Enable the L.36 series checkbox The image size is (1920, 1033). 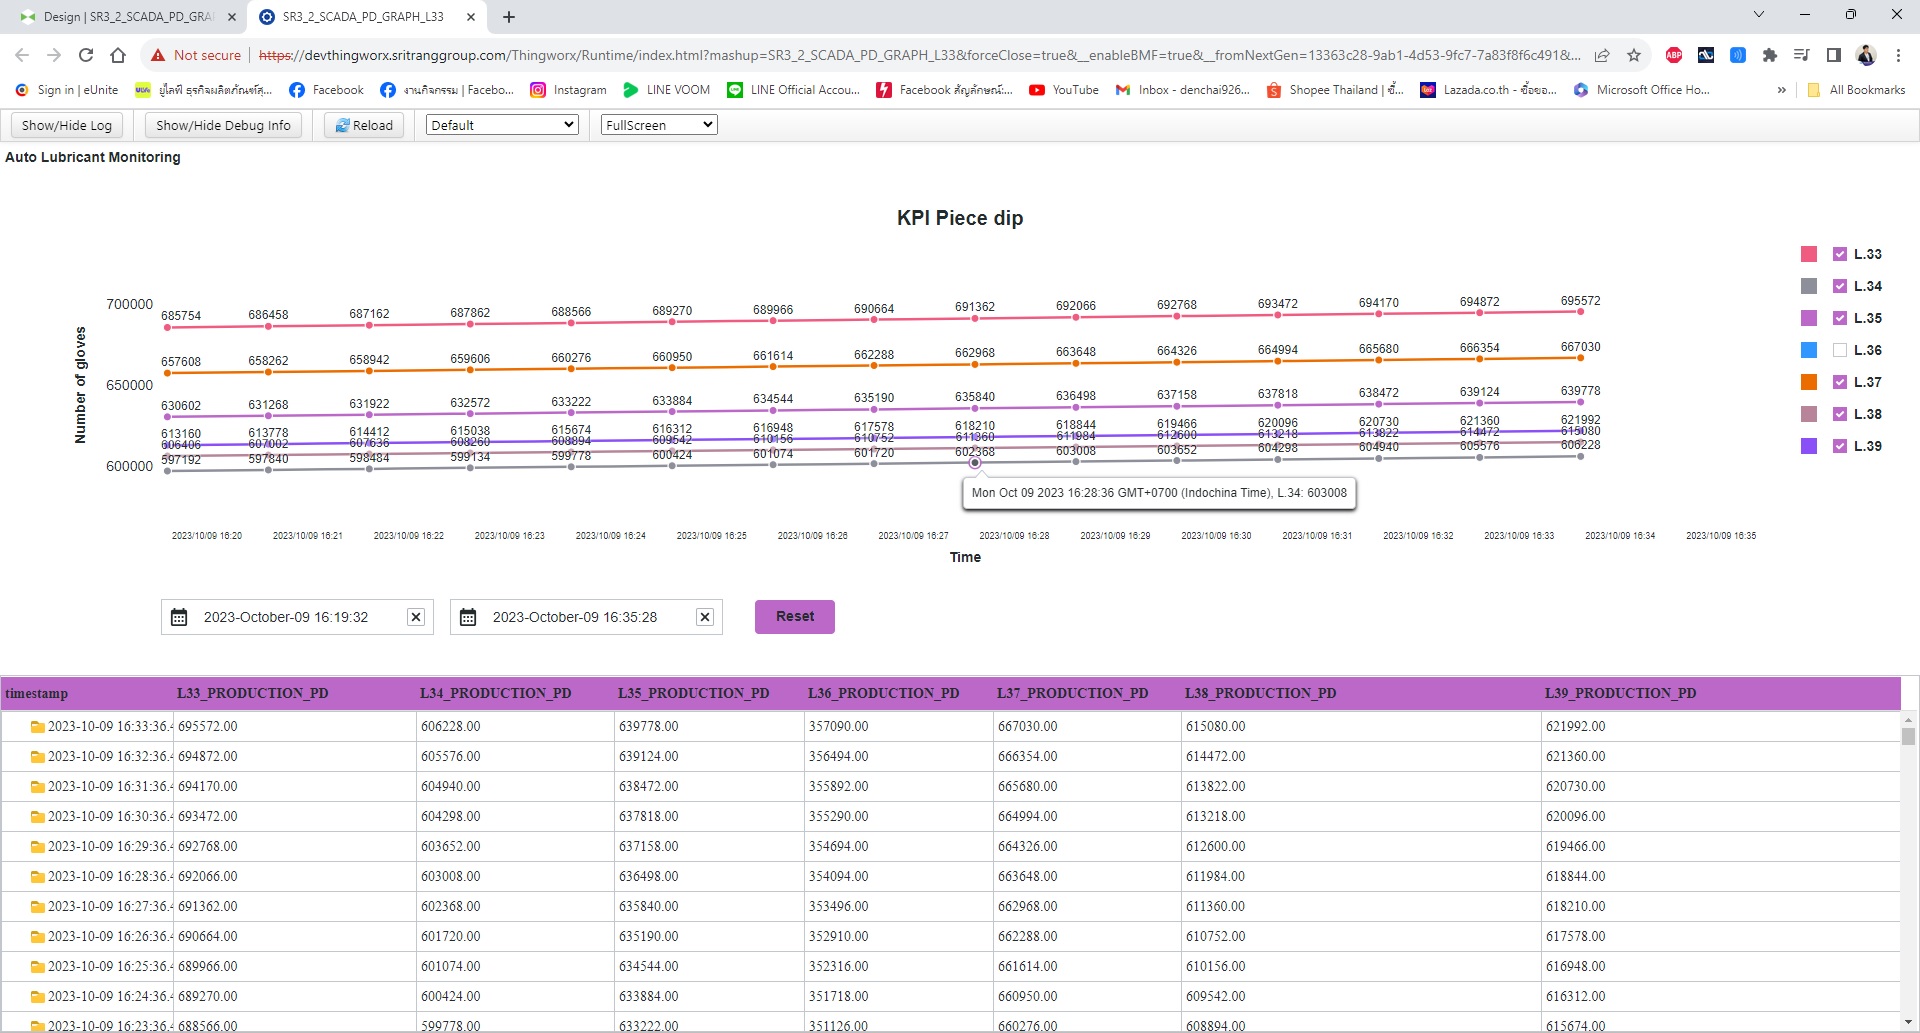(x=1839, y=350)
